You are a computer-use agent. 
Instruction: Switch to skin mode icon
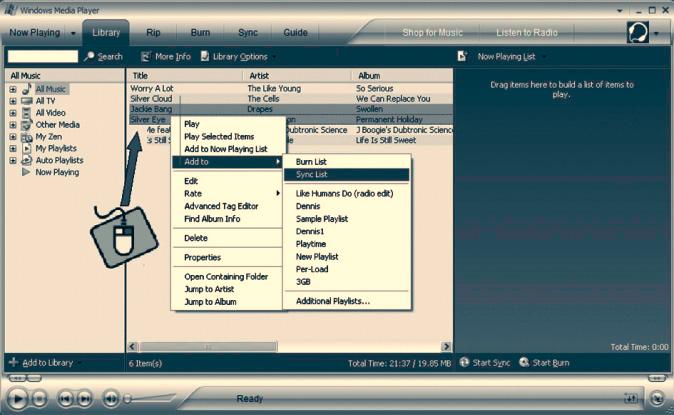coord(657,399)
